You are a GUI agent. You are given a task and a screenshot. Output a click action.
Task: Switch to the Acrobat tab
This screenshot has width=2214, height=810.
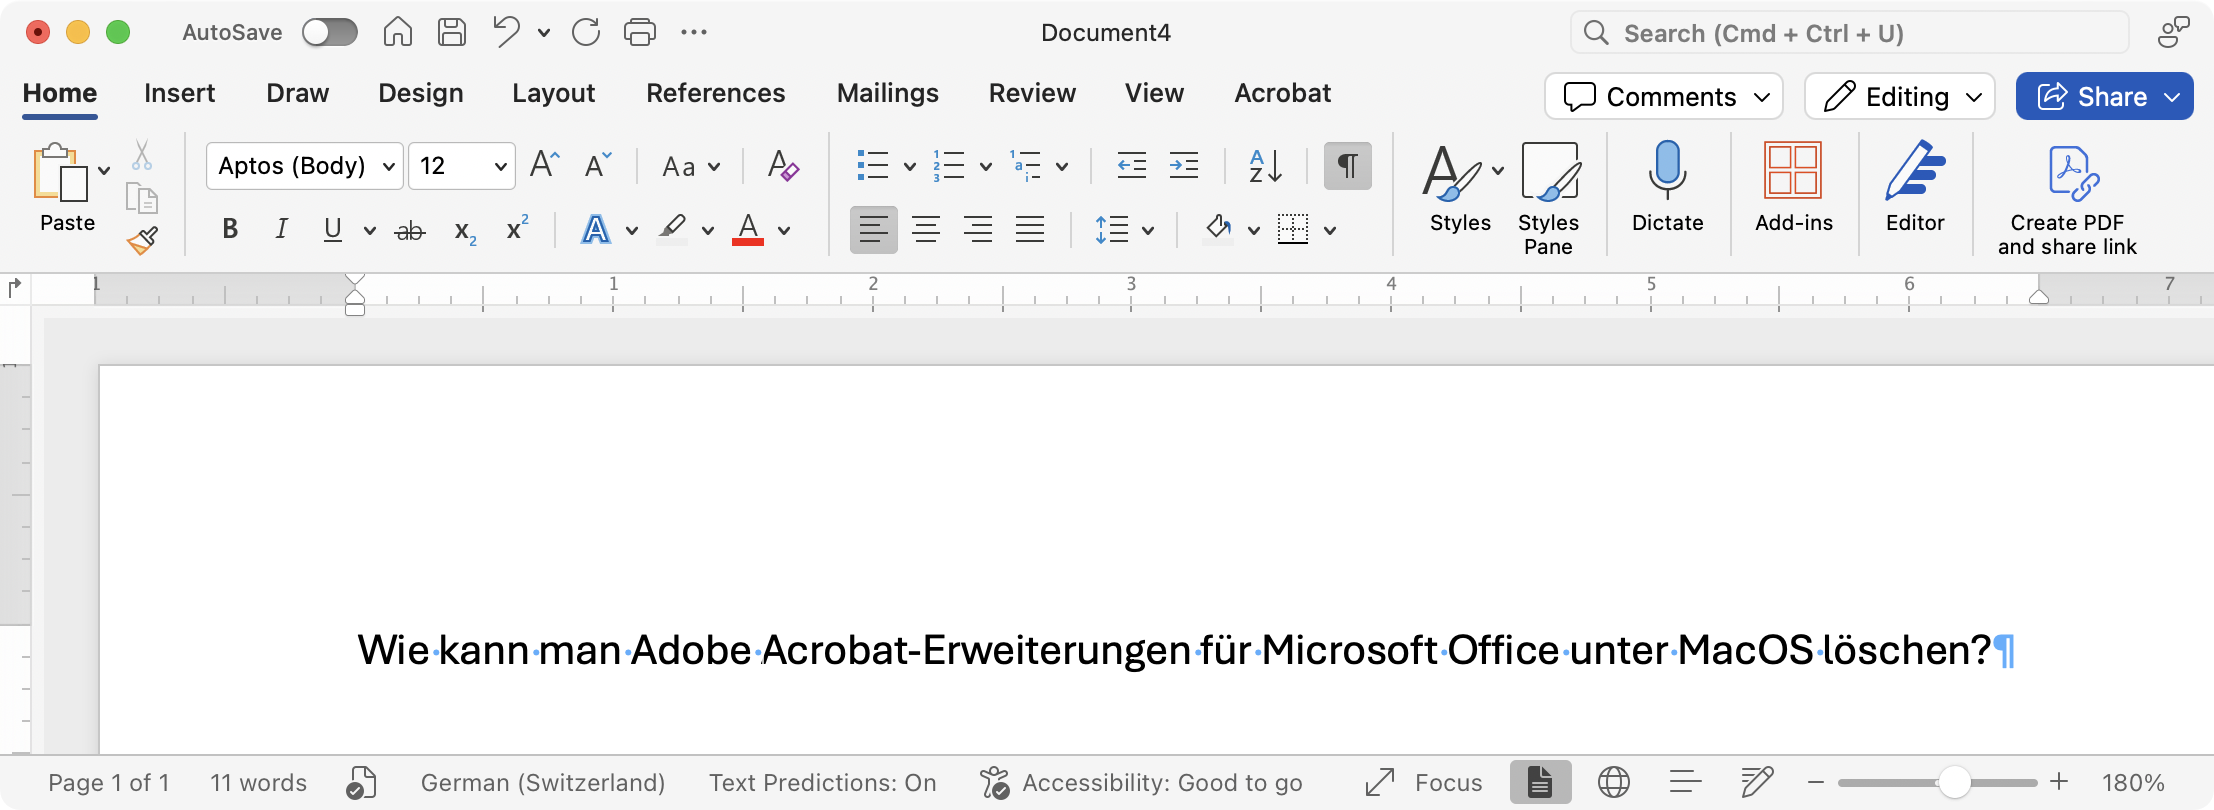(x=1282, y=93)
